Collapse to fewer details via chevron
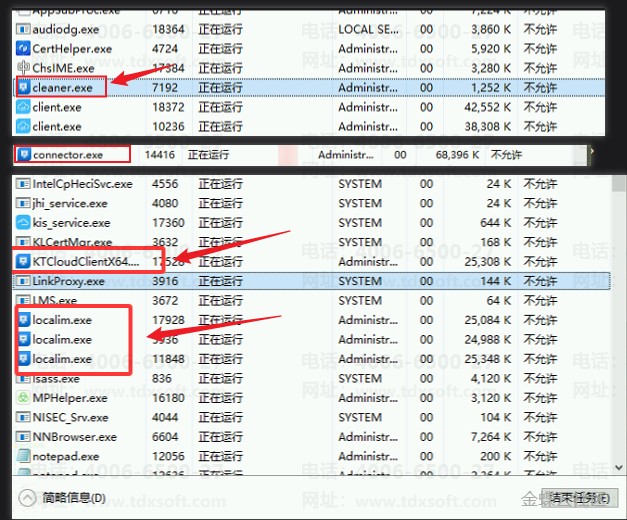The height and width of the screenshot is (520, 627). (28, 498)
